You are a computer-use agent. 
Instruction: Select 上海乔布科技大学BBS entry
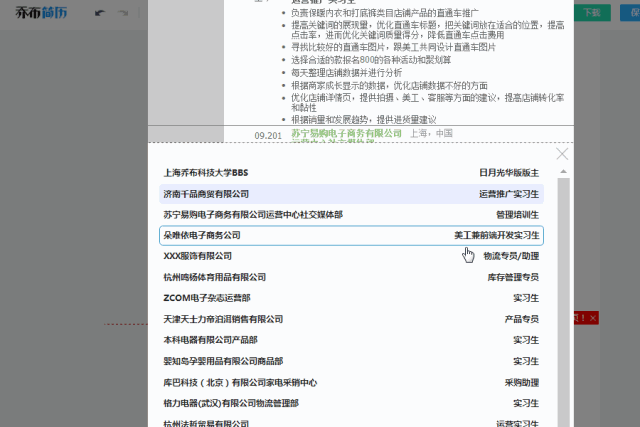(x=351, y=173)
